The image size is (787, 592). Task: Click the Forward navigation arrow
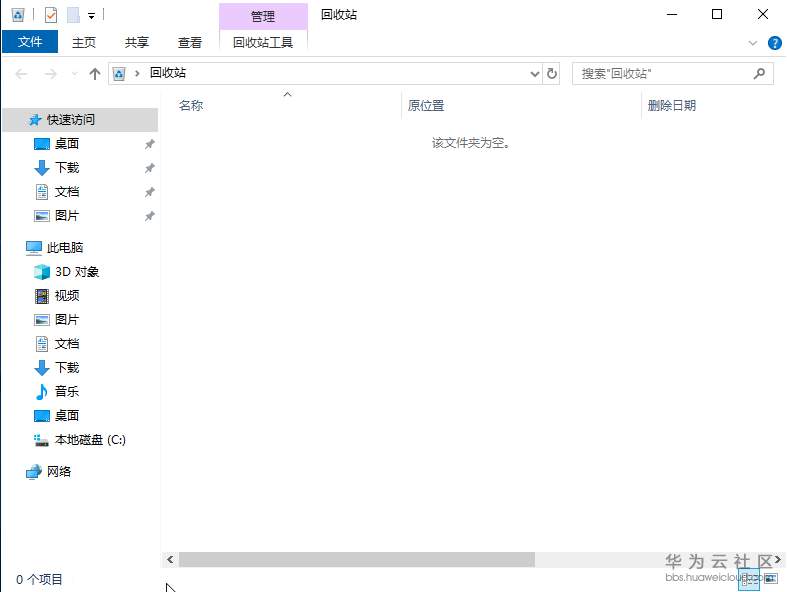point(50,74)
